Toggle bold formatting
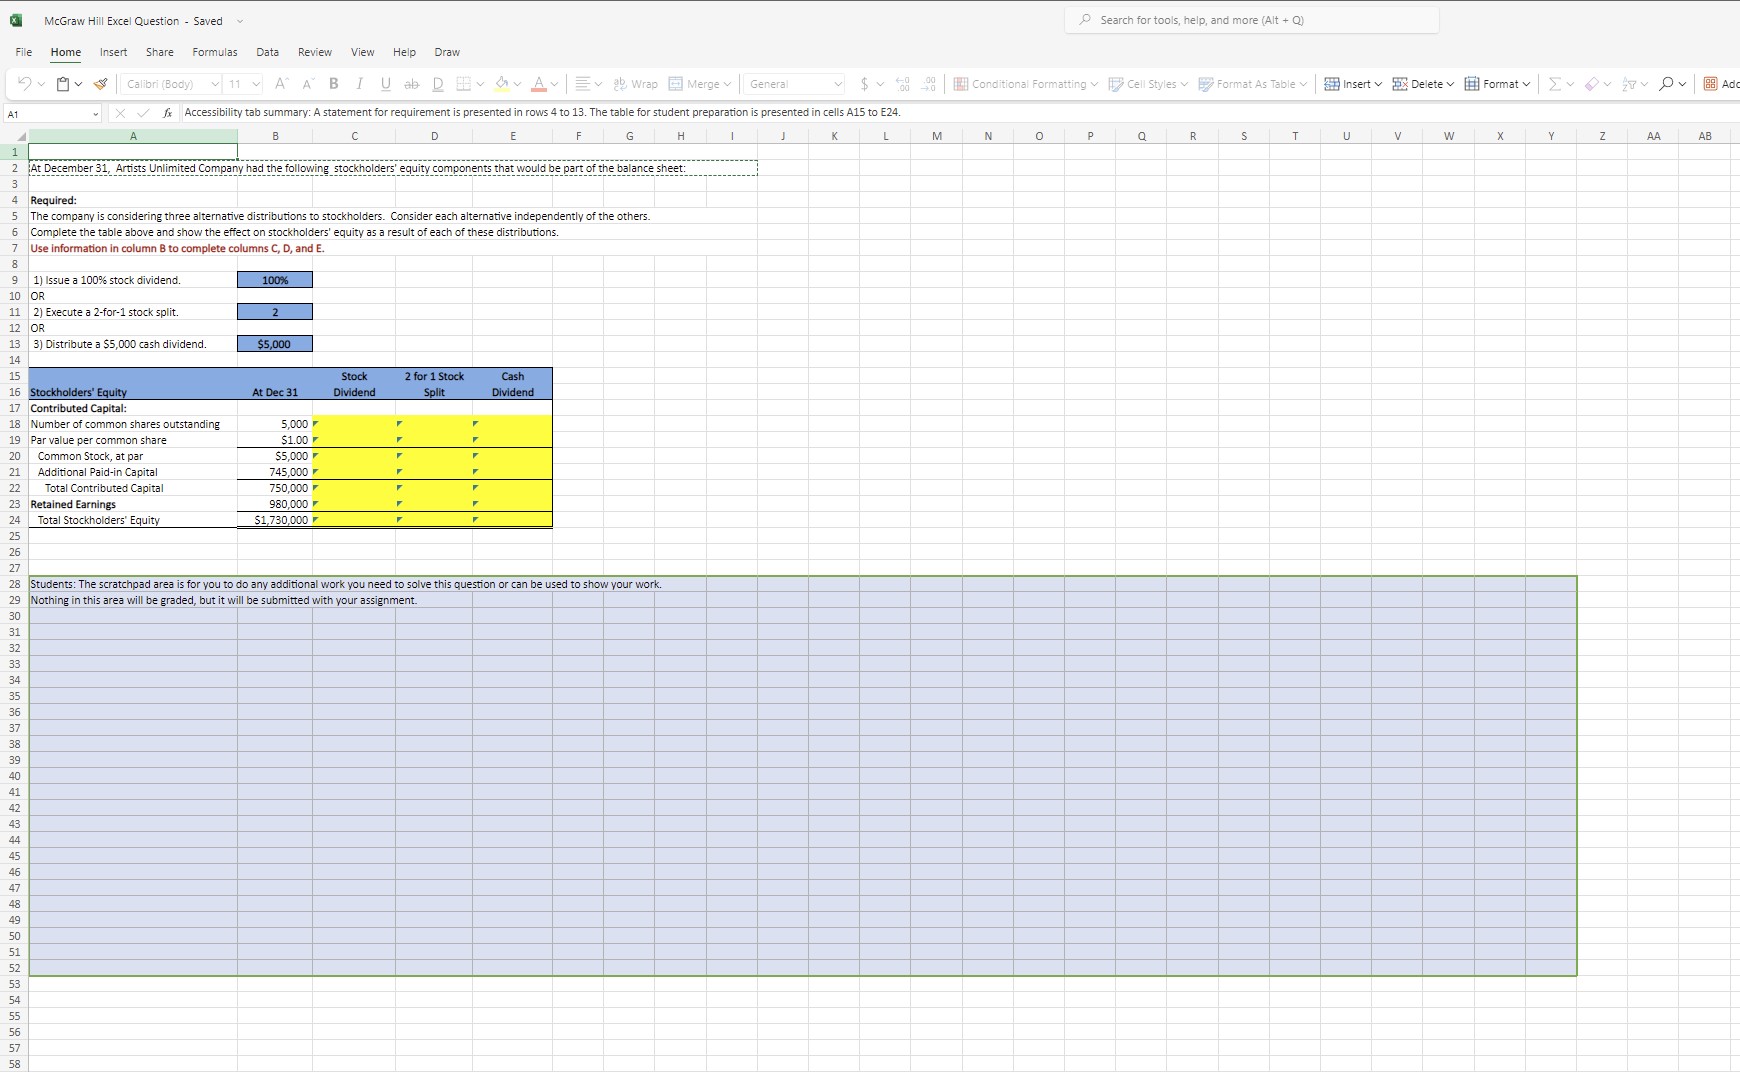This screenshot has height=1072, width=1740. click(x=334, y=84)
